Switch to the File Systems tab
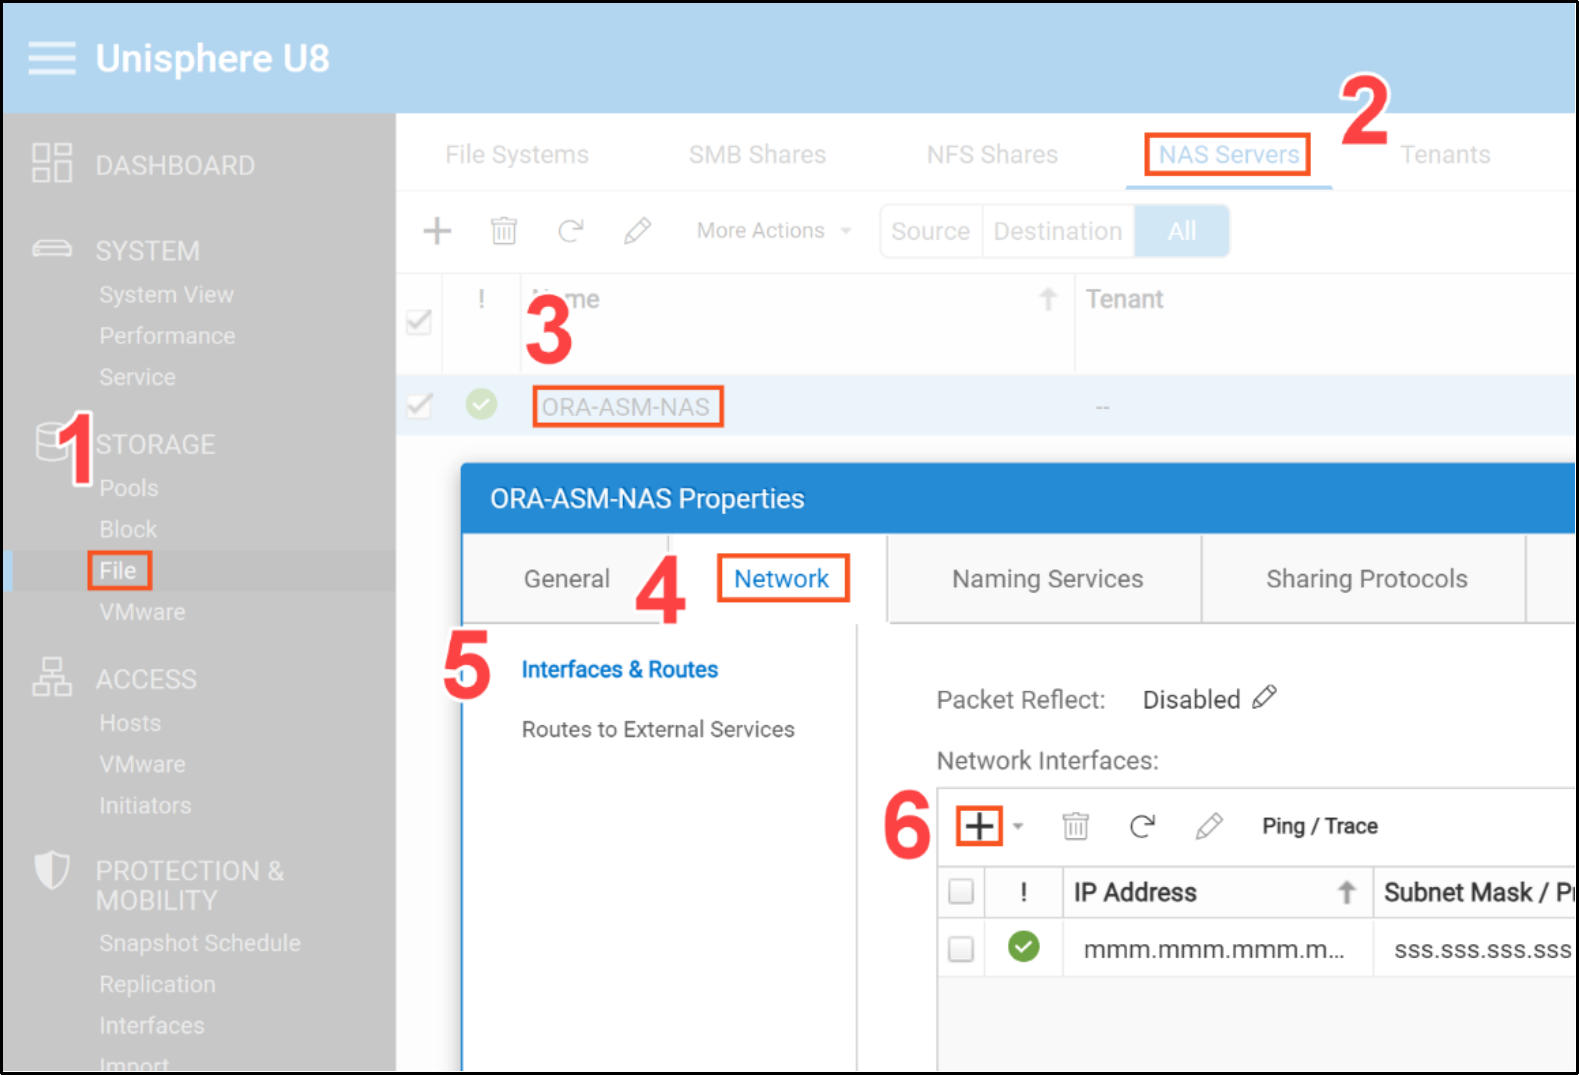 pos(517,155)
